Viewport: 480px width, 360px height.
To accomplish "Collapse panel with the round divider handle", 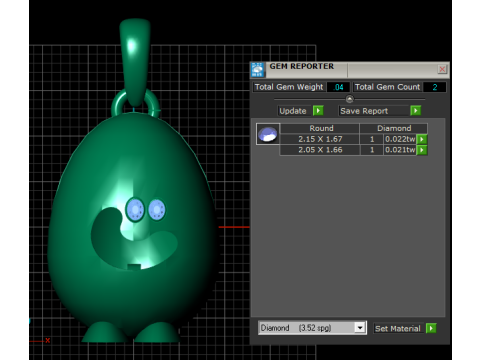I will pyautogui.click(x=349, y=99).
